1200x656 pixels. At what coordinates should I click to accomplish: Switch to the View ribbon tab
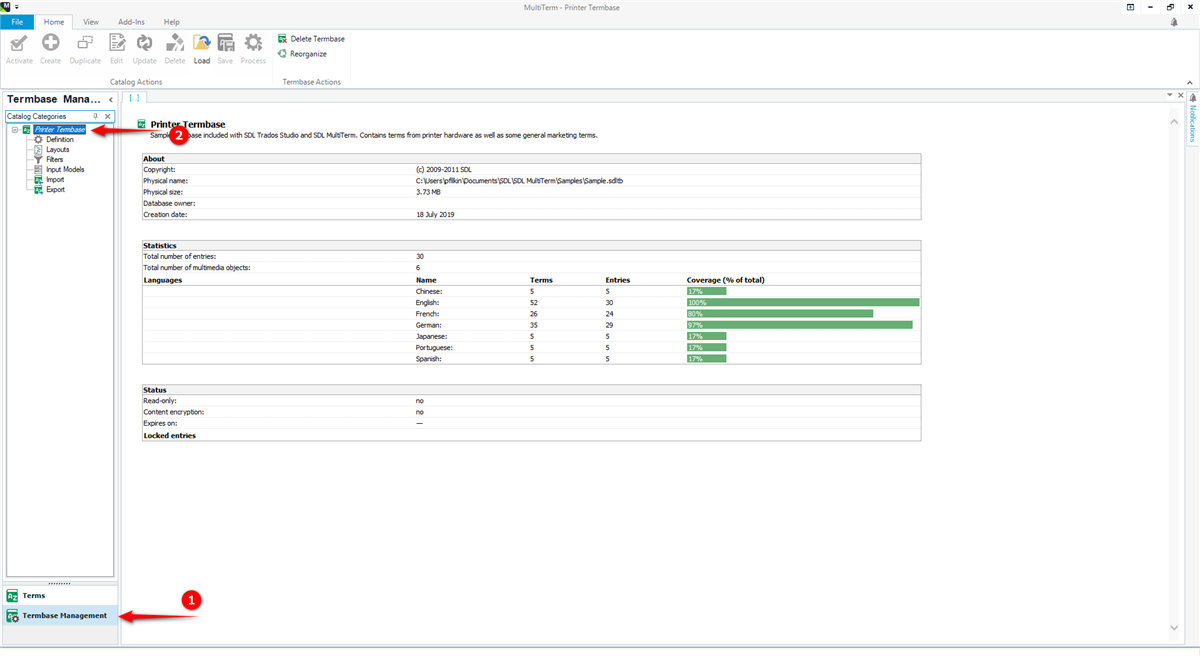tap(91, 21)
